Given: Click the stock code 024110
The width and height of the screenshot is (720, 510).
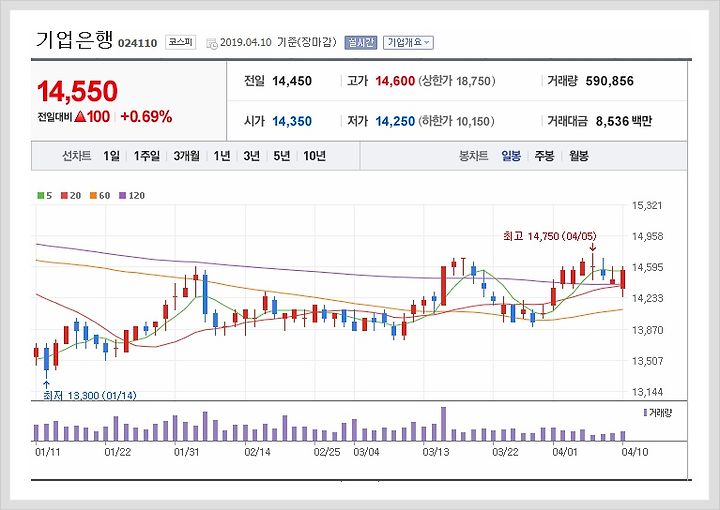Looking at the screenshot, I should pos(137,44).
